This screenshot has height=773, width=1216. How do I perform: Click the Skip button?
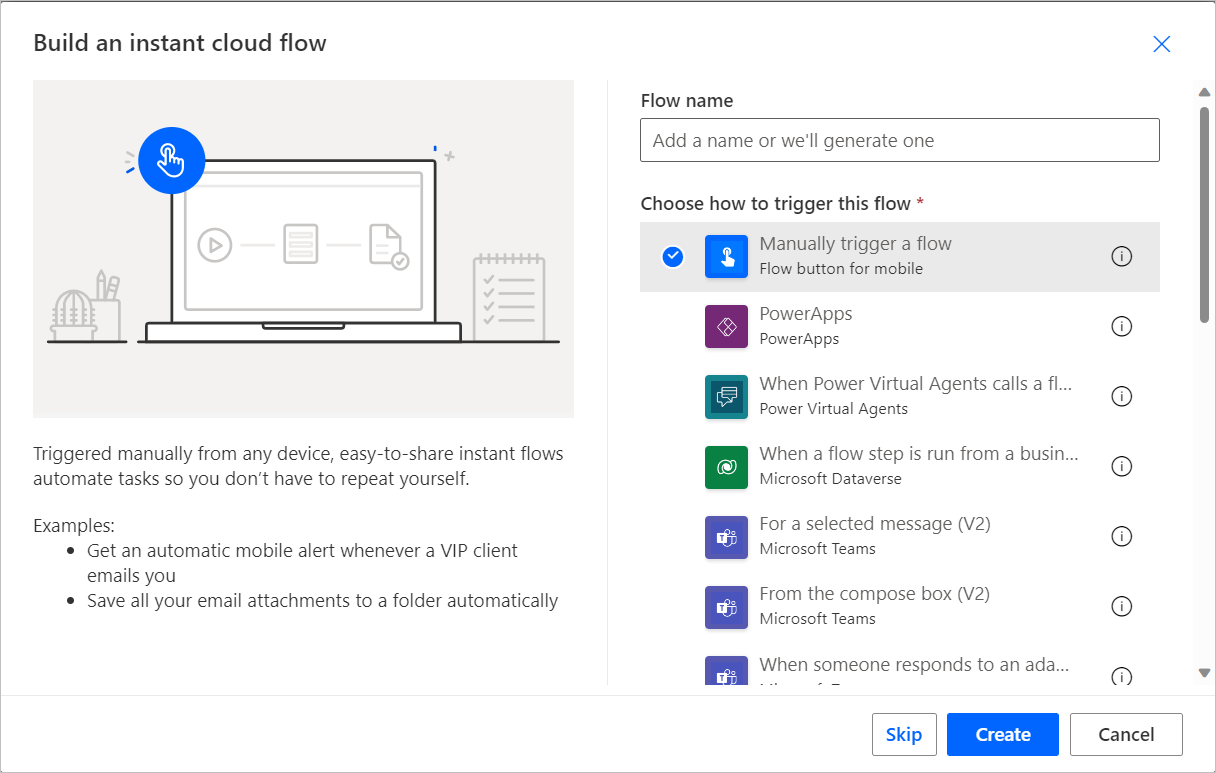click(904, 734)
